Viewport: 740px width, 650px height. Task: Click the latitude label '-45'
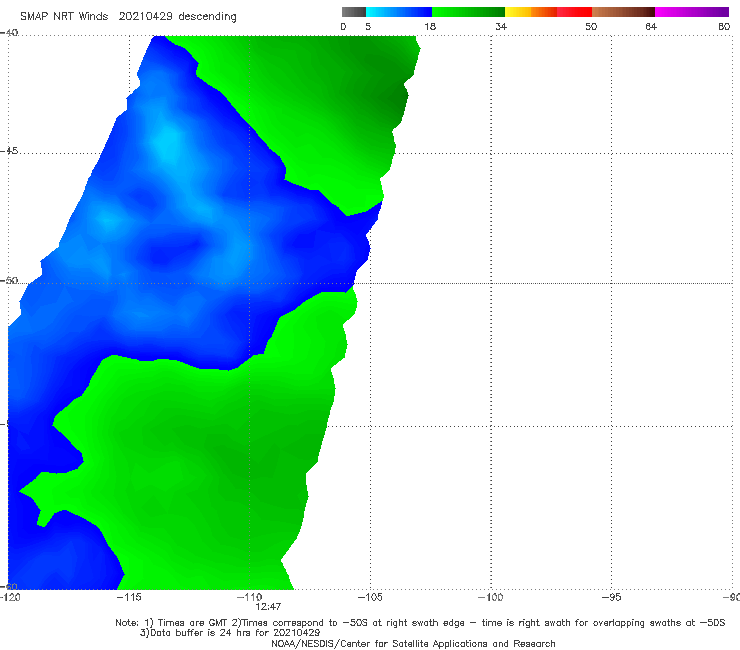pyautogui.click(x=9, y=151)
